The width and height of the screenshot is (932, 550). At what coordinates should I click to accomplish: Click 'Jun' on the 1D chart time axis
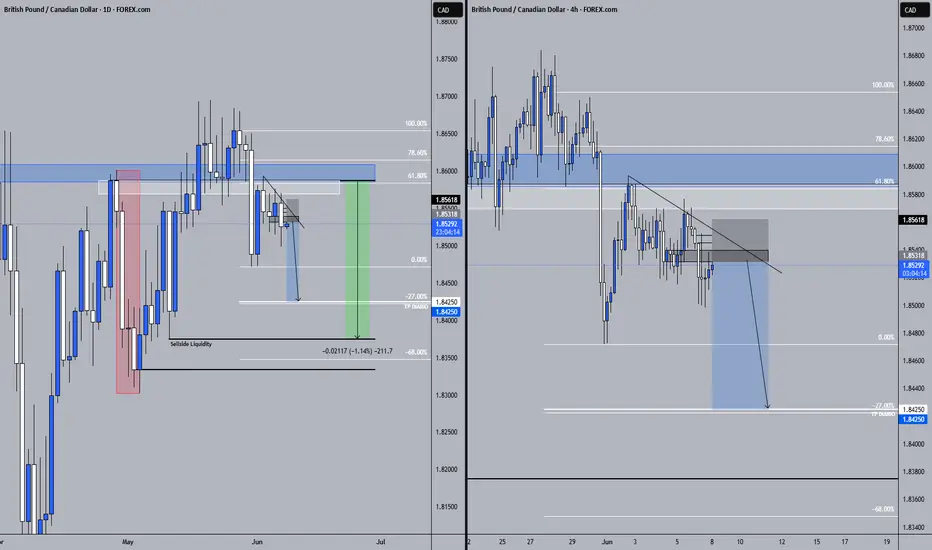[257, 542]
